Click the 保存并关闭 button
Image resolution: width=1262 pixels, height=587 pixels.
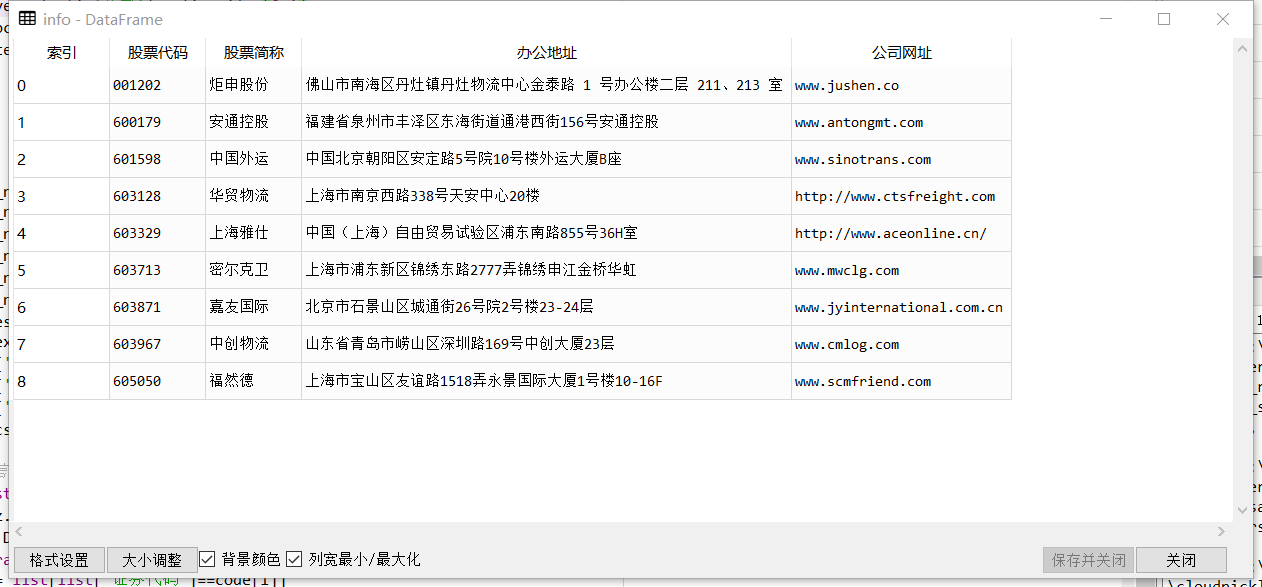click(1088, 560)
